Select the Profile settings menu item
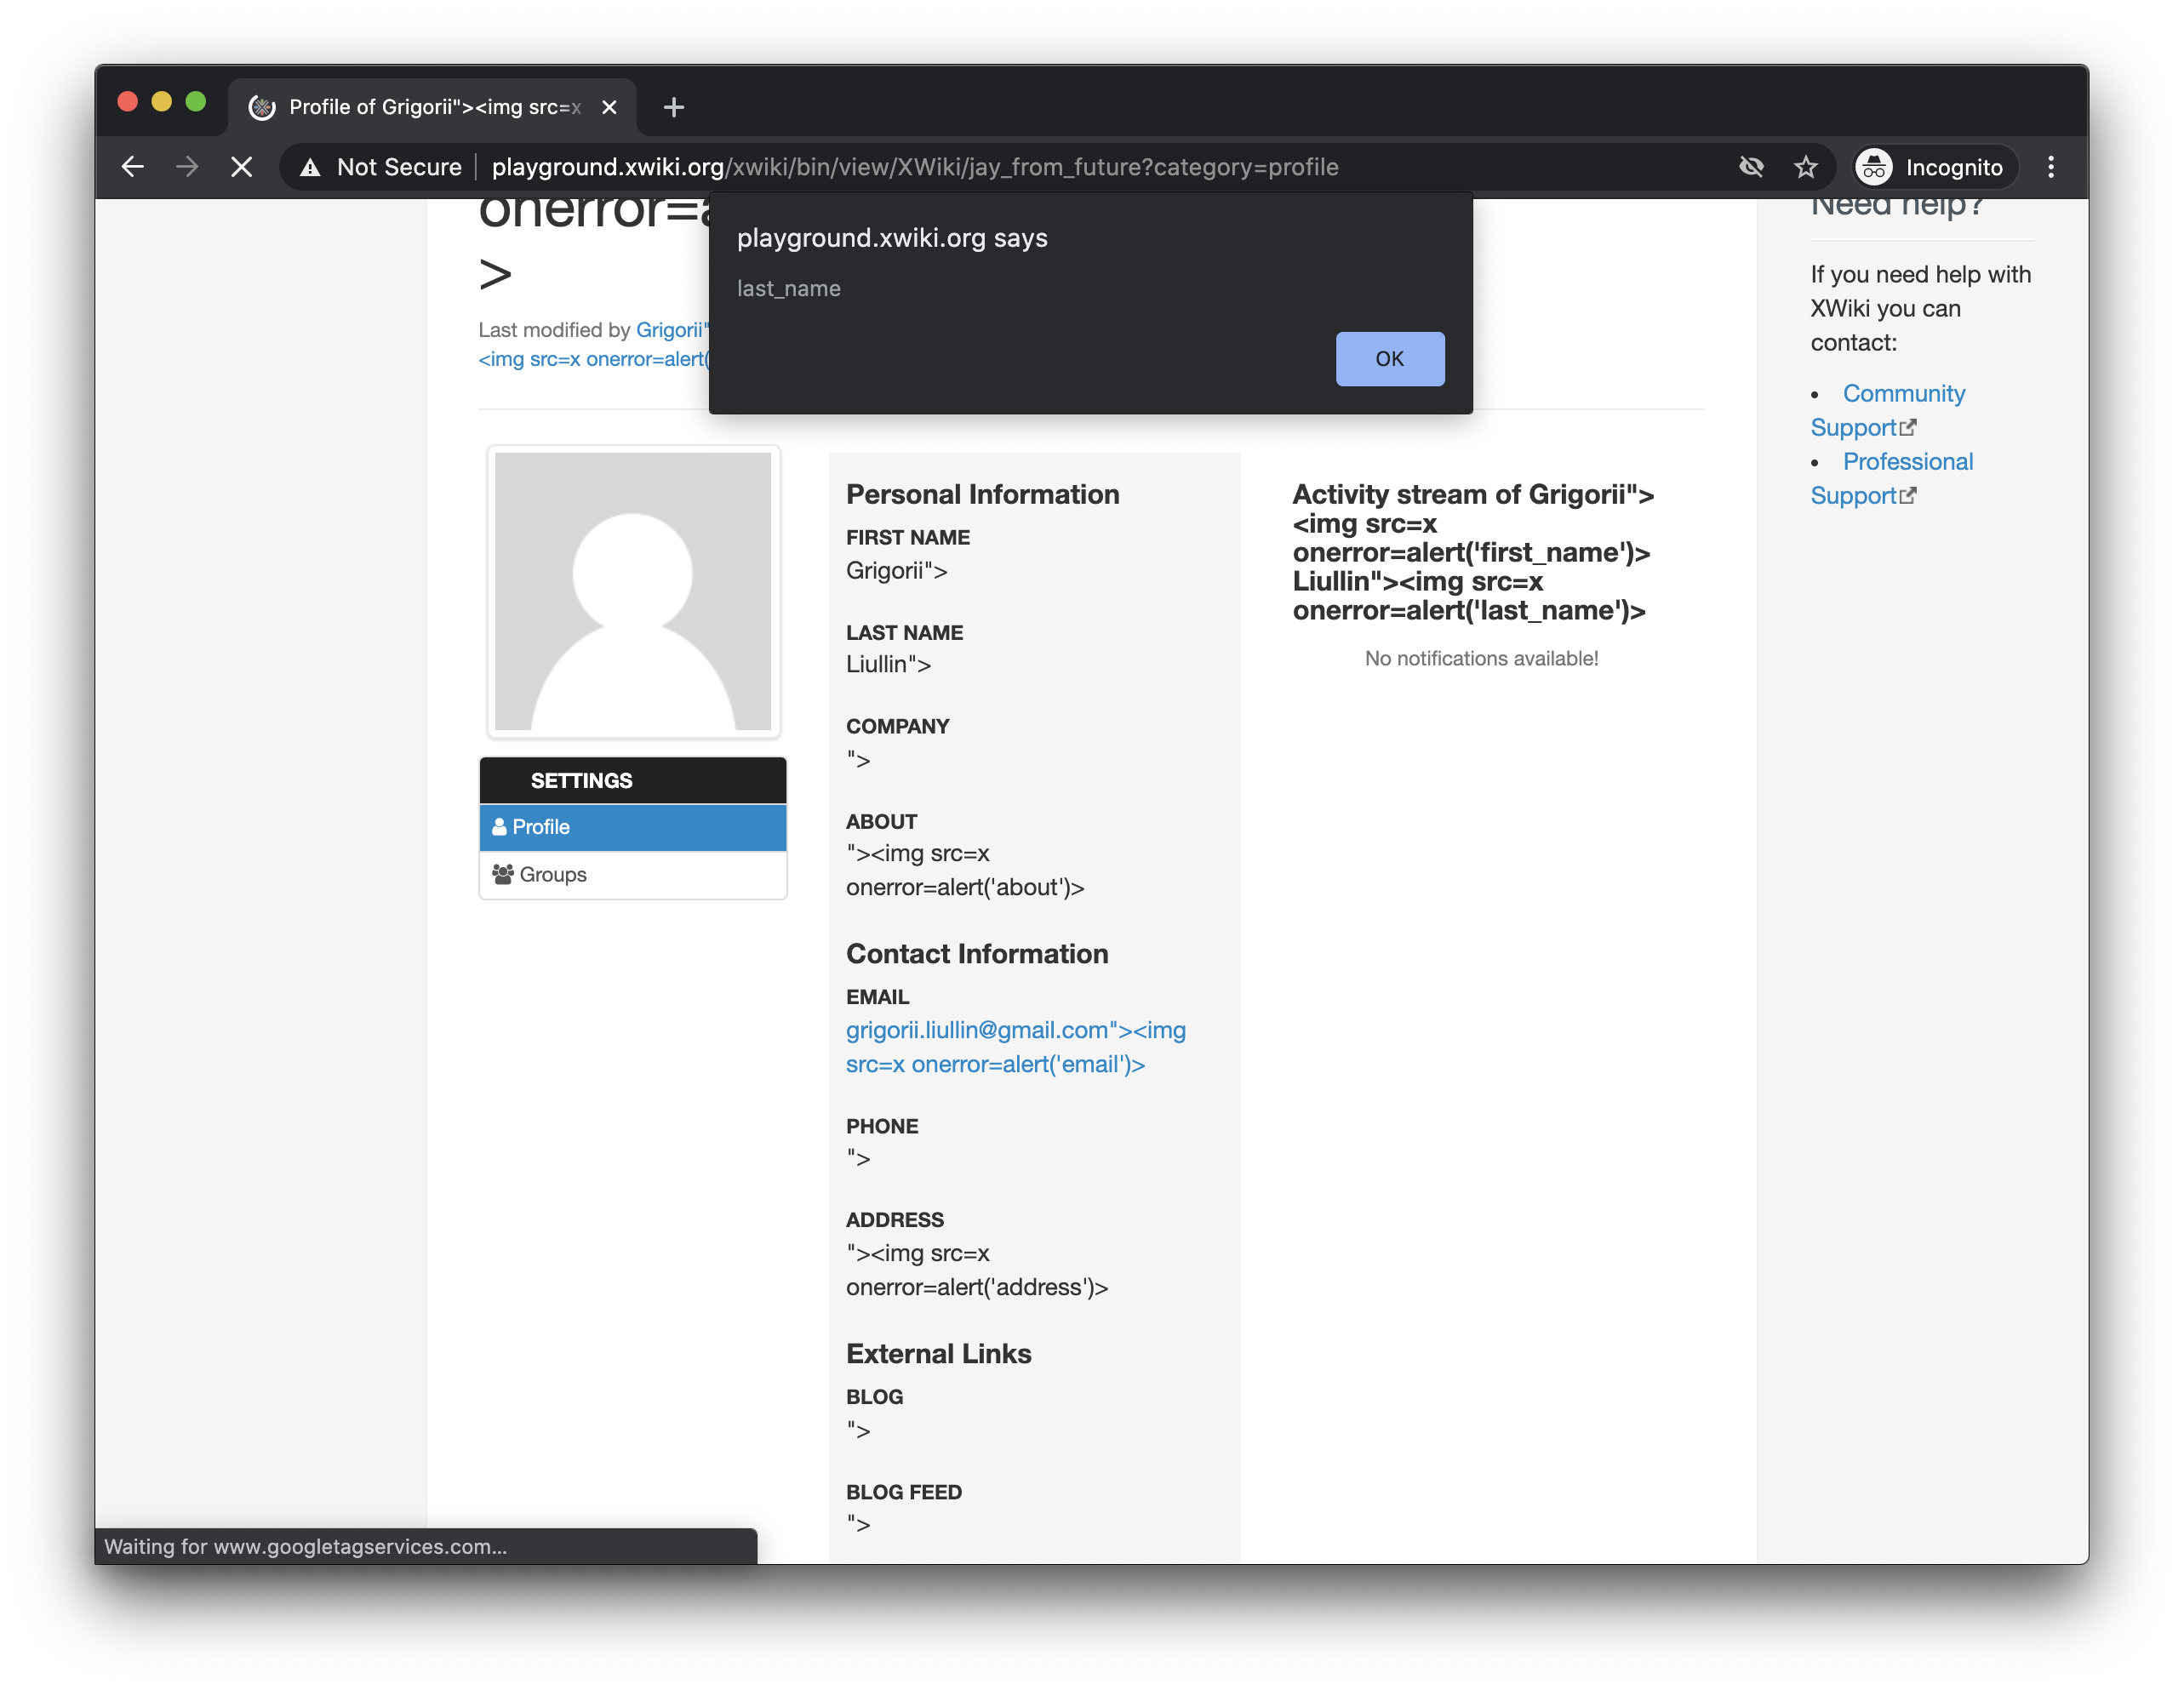 tap(632, 827)
